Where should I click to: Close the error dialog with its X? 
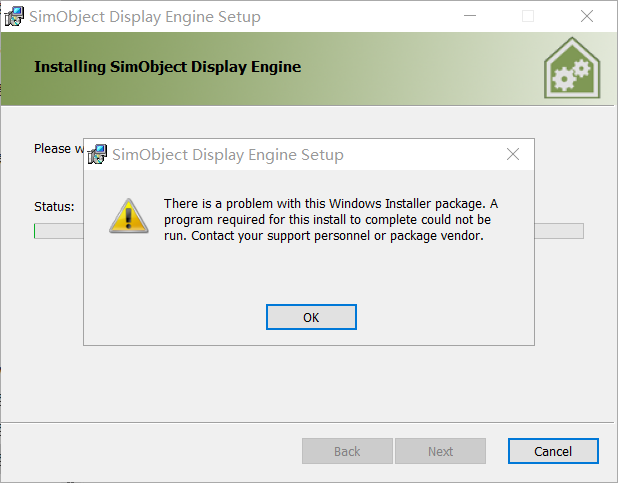click(513, 155)
